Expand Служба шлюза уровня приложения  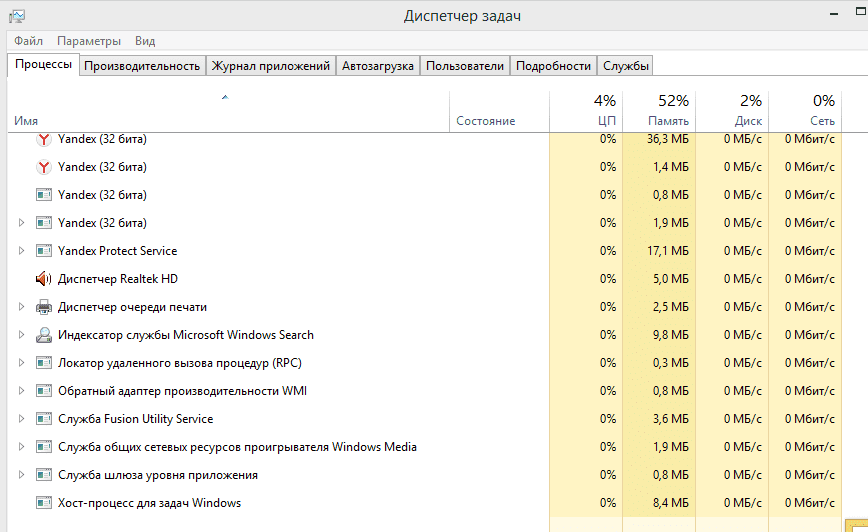point(21,474)
